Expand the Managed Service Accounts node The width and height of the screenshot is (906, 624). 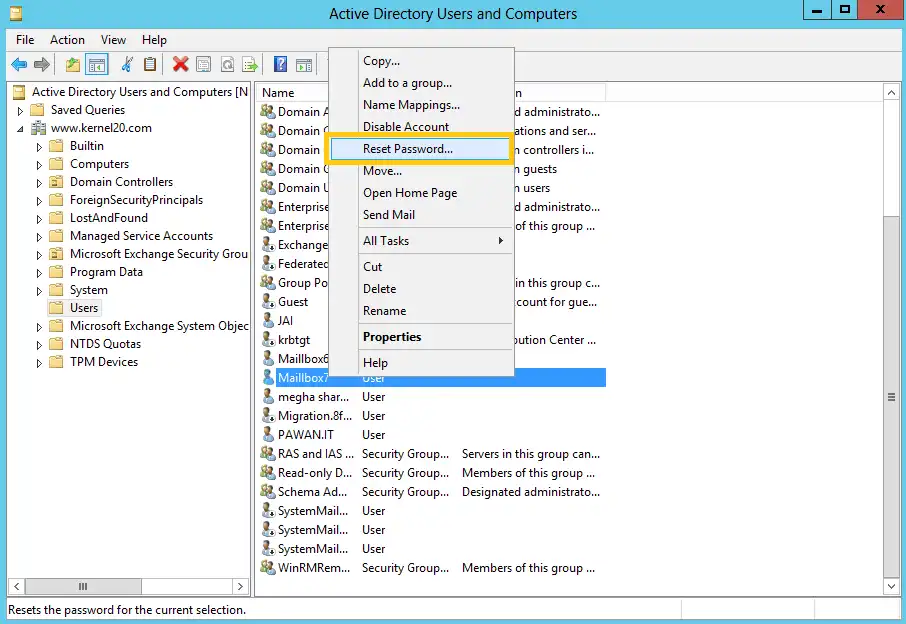(x=39, y=236)
